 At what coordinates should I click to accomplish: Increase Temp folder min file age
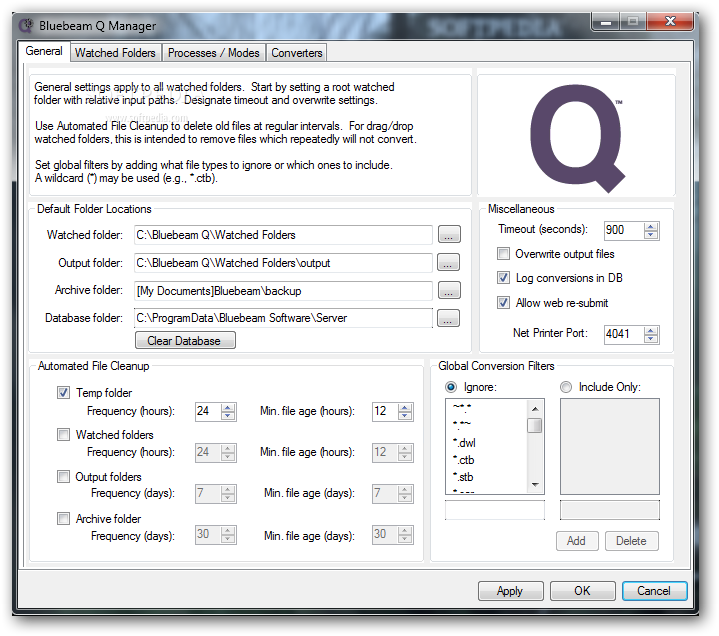pos(404,407)
